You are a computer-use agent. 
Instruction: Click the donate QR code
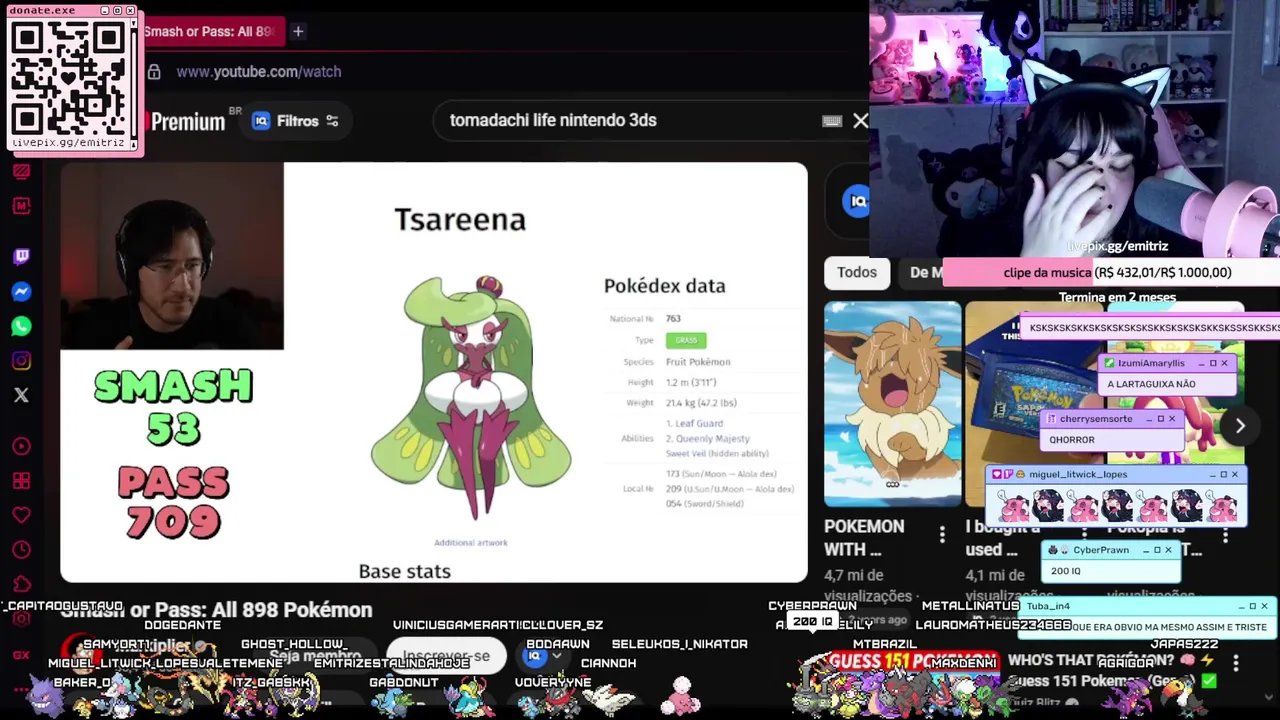click(70, 77)
